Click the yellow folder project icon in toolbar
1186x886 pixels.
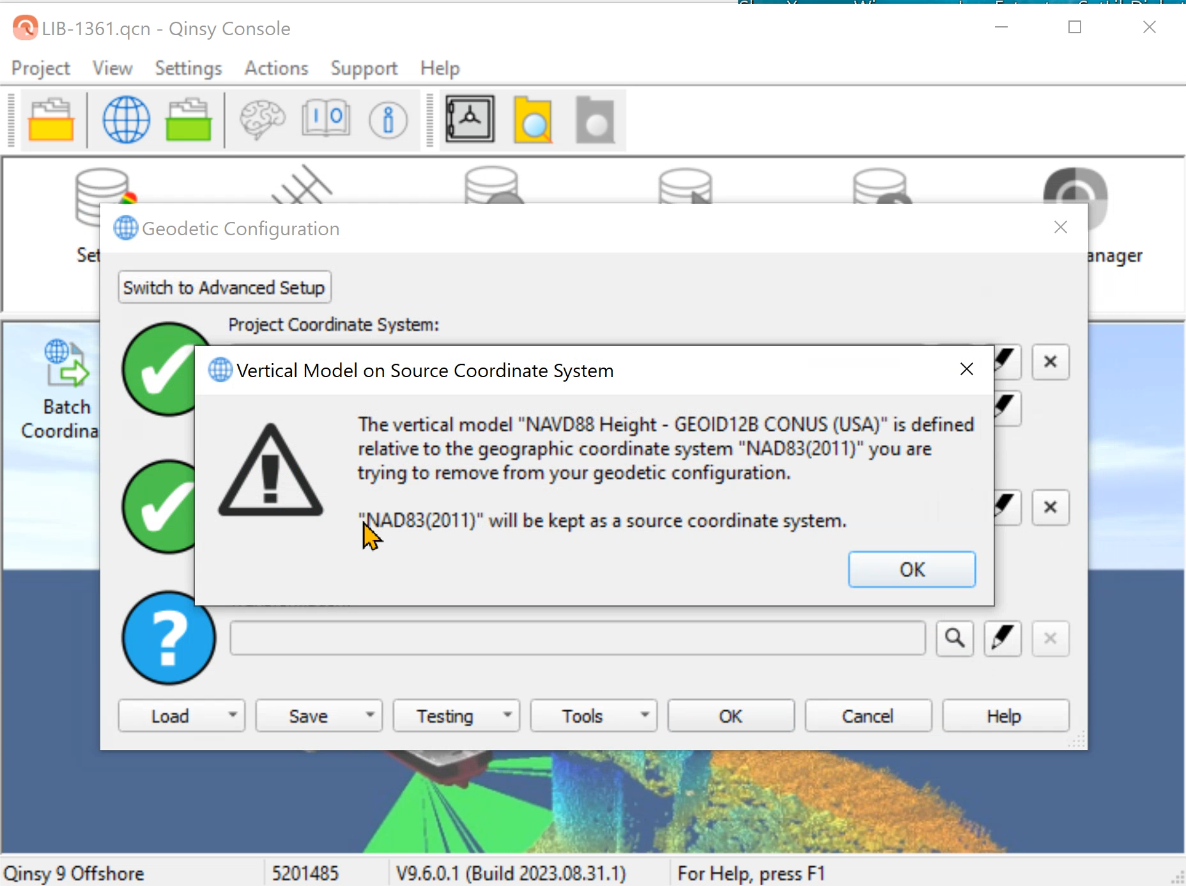(51, 120)
